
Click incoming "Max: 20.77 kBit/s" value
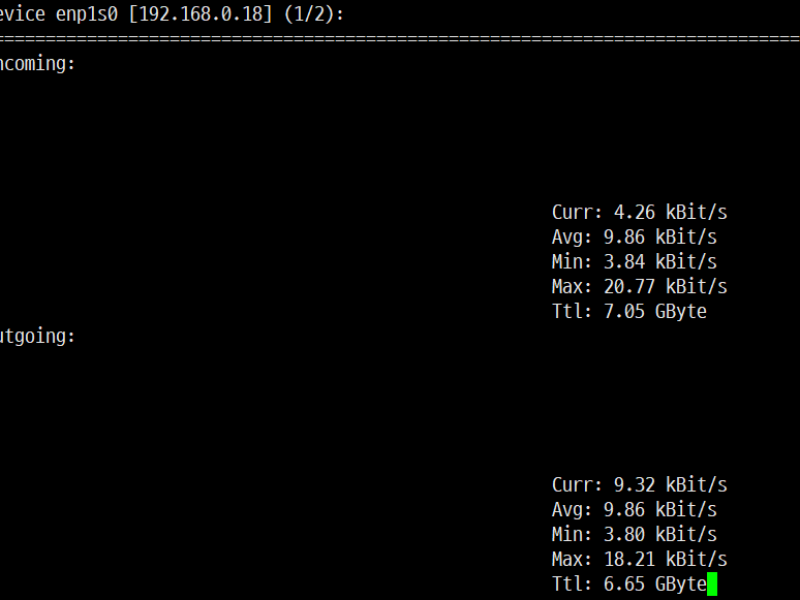tap(639, 287)
